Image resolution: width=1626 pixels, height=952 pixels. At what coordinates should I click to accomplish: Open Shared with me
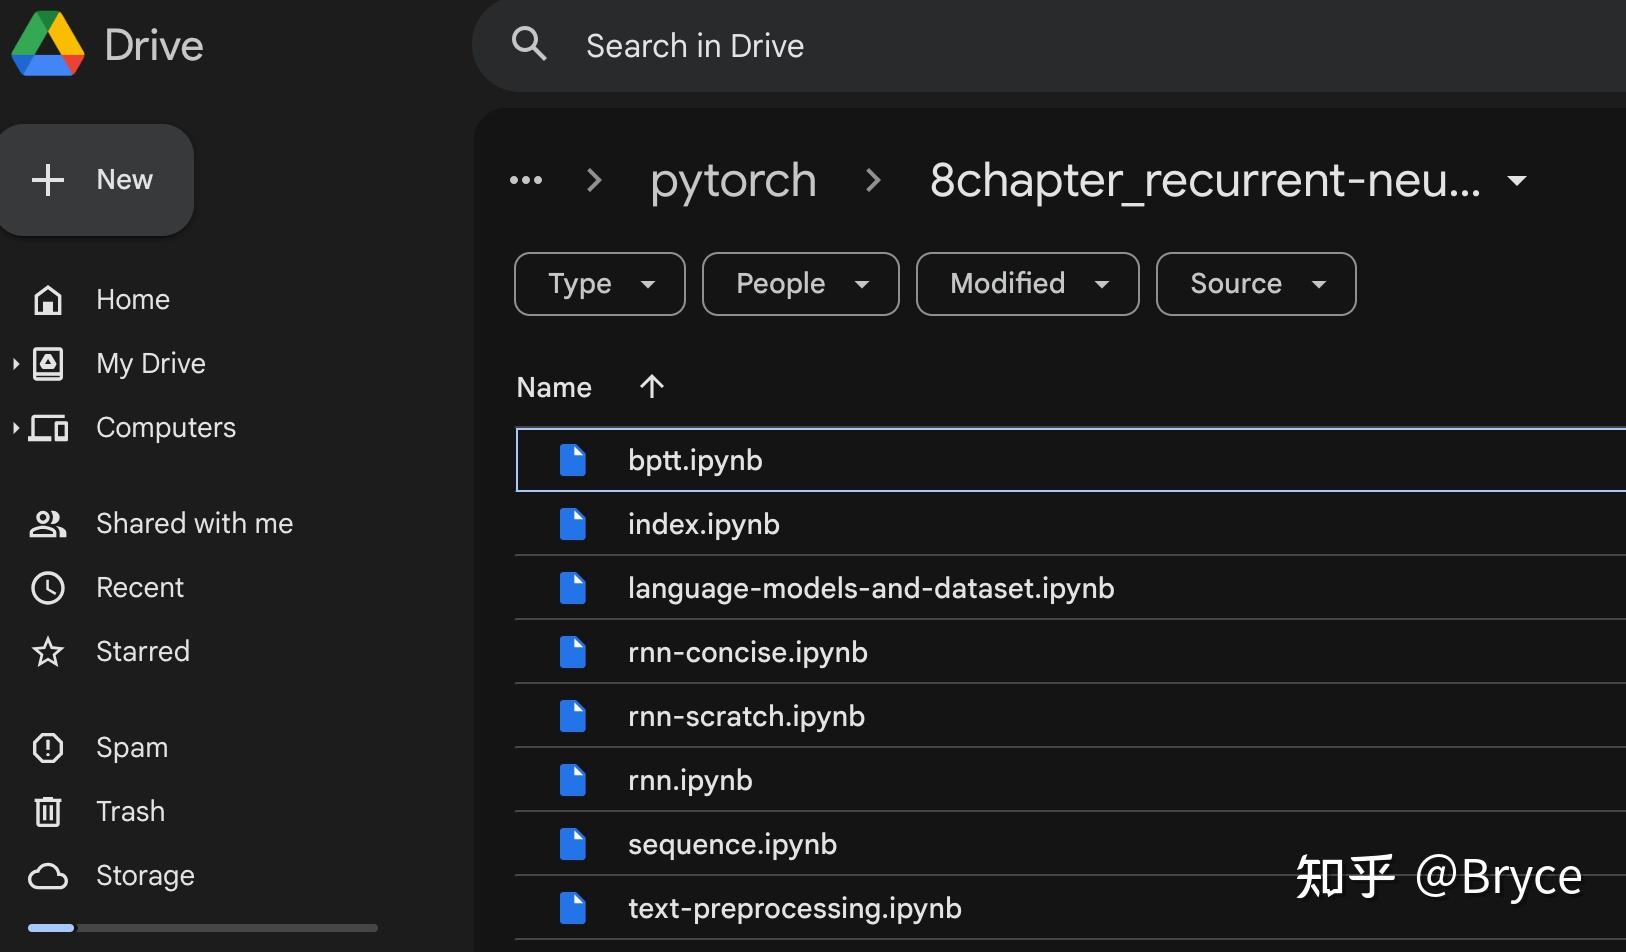[194, 523]
